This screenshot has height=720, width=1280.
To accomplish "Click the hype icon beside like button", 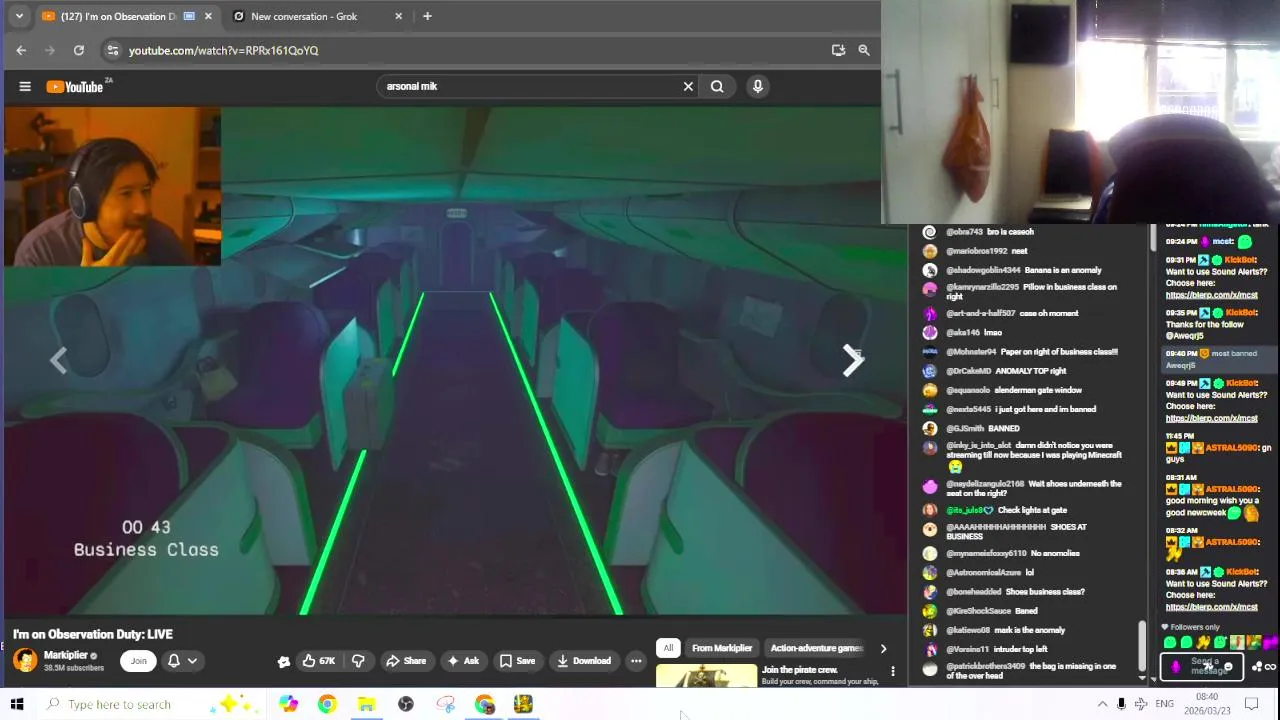I will pos(284,661).
